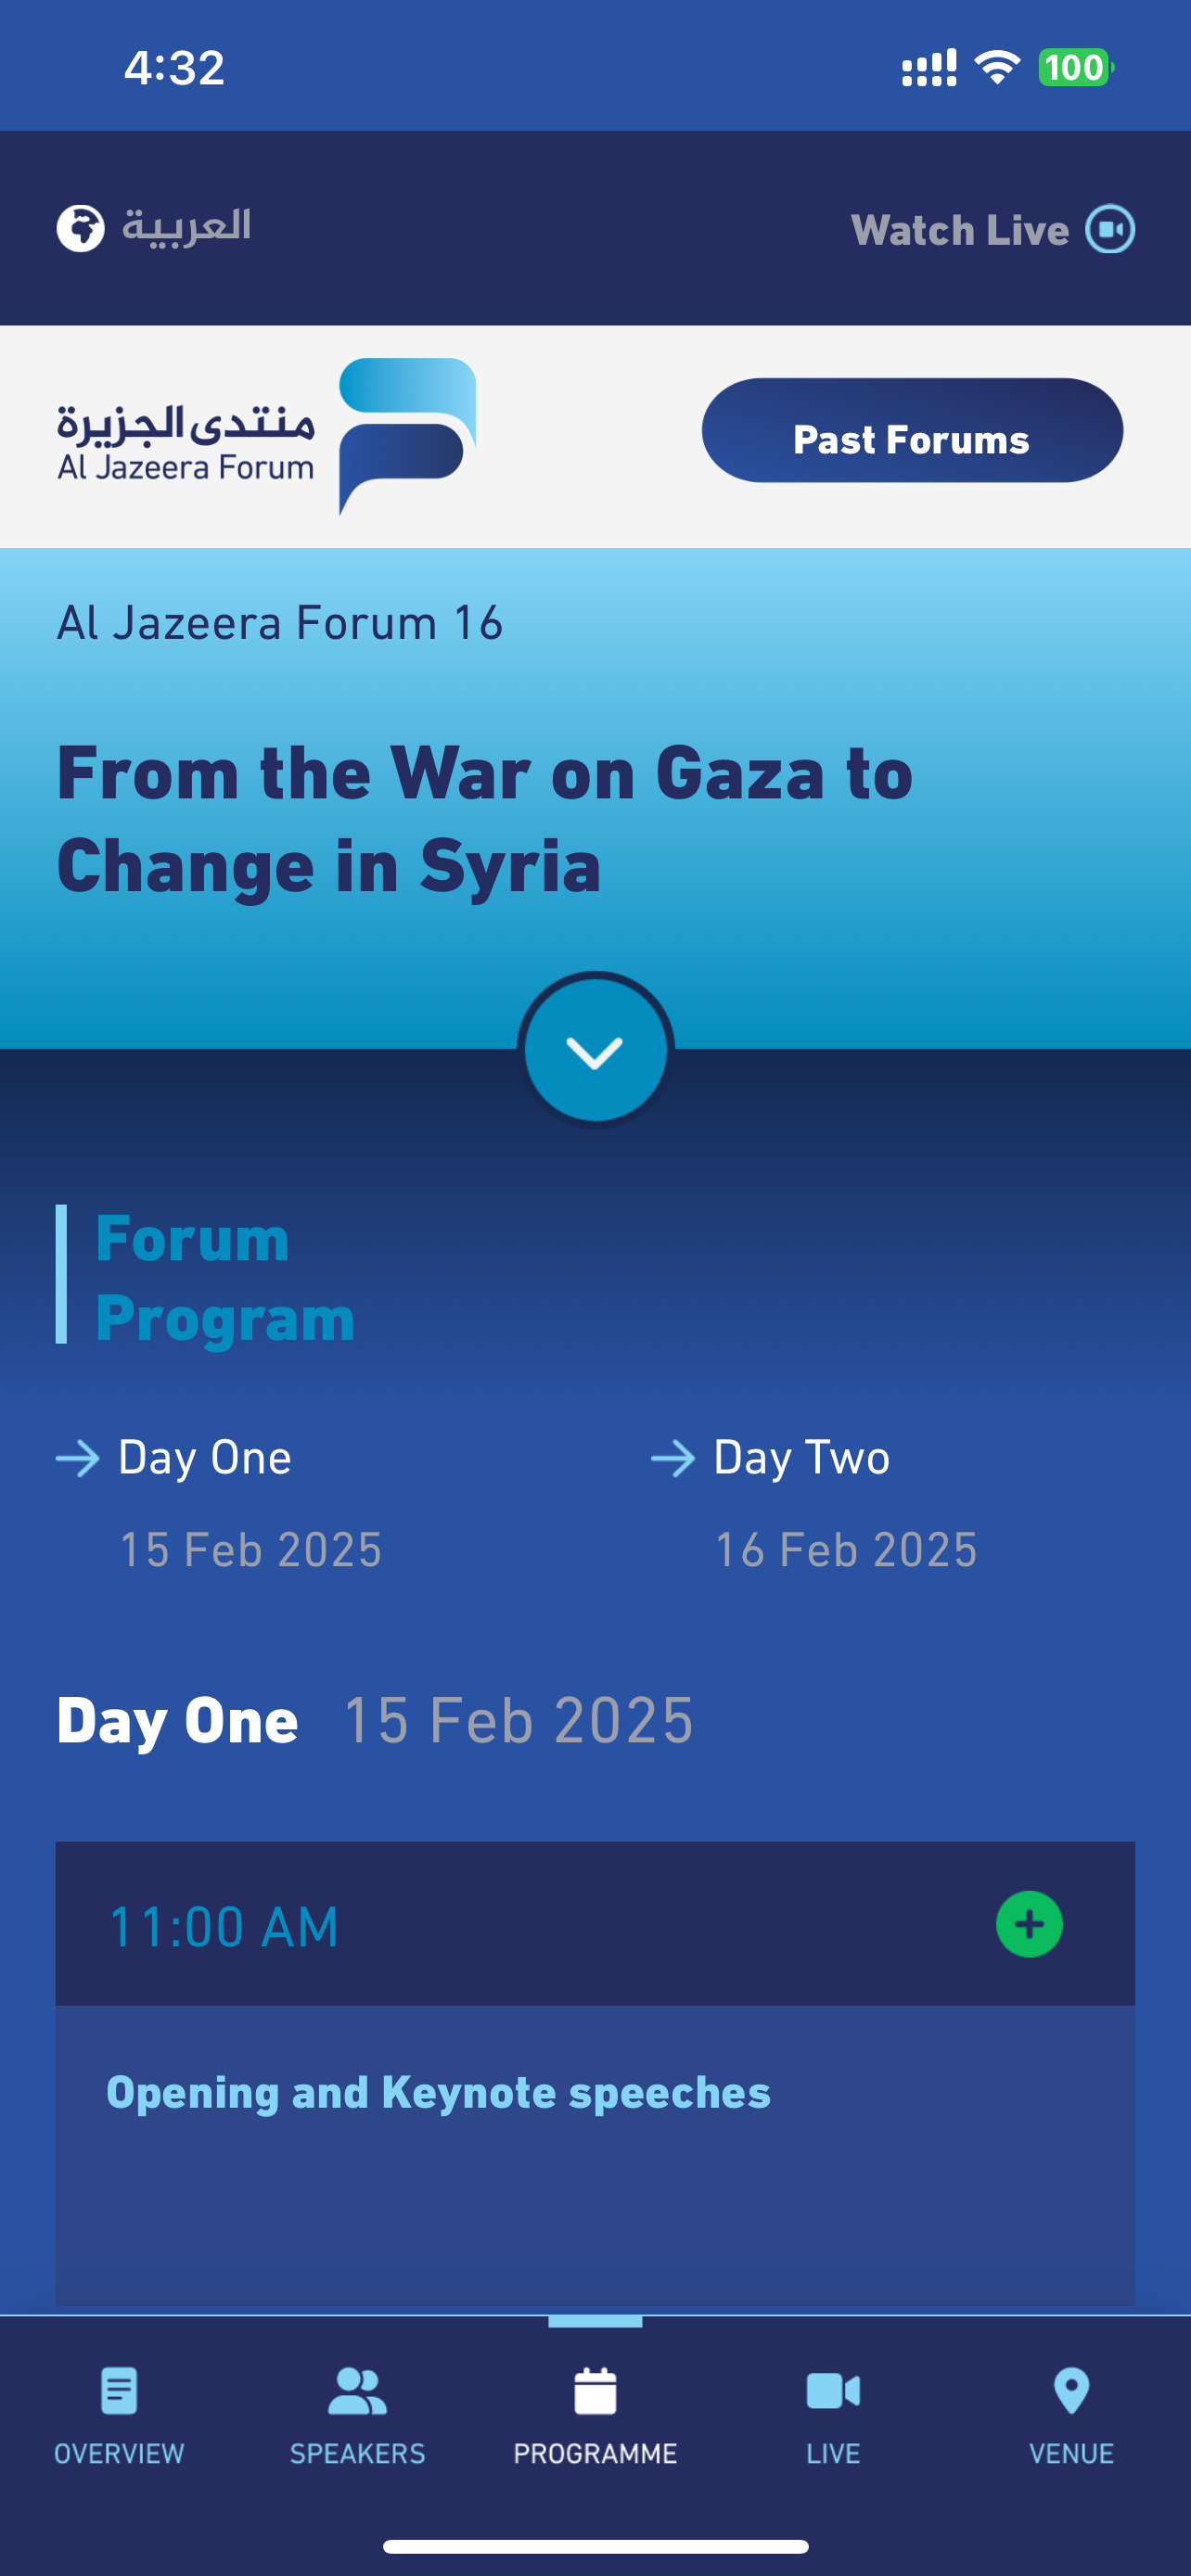Tap the Watch Live camera icon
Screen dimensions: 1191x2576
(1110, 229)
